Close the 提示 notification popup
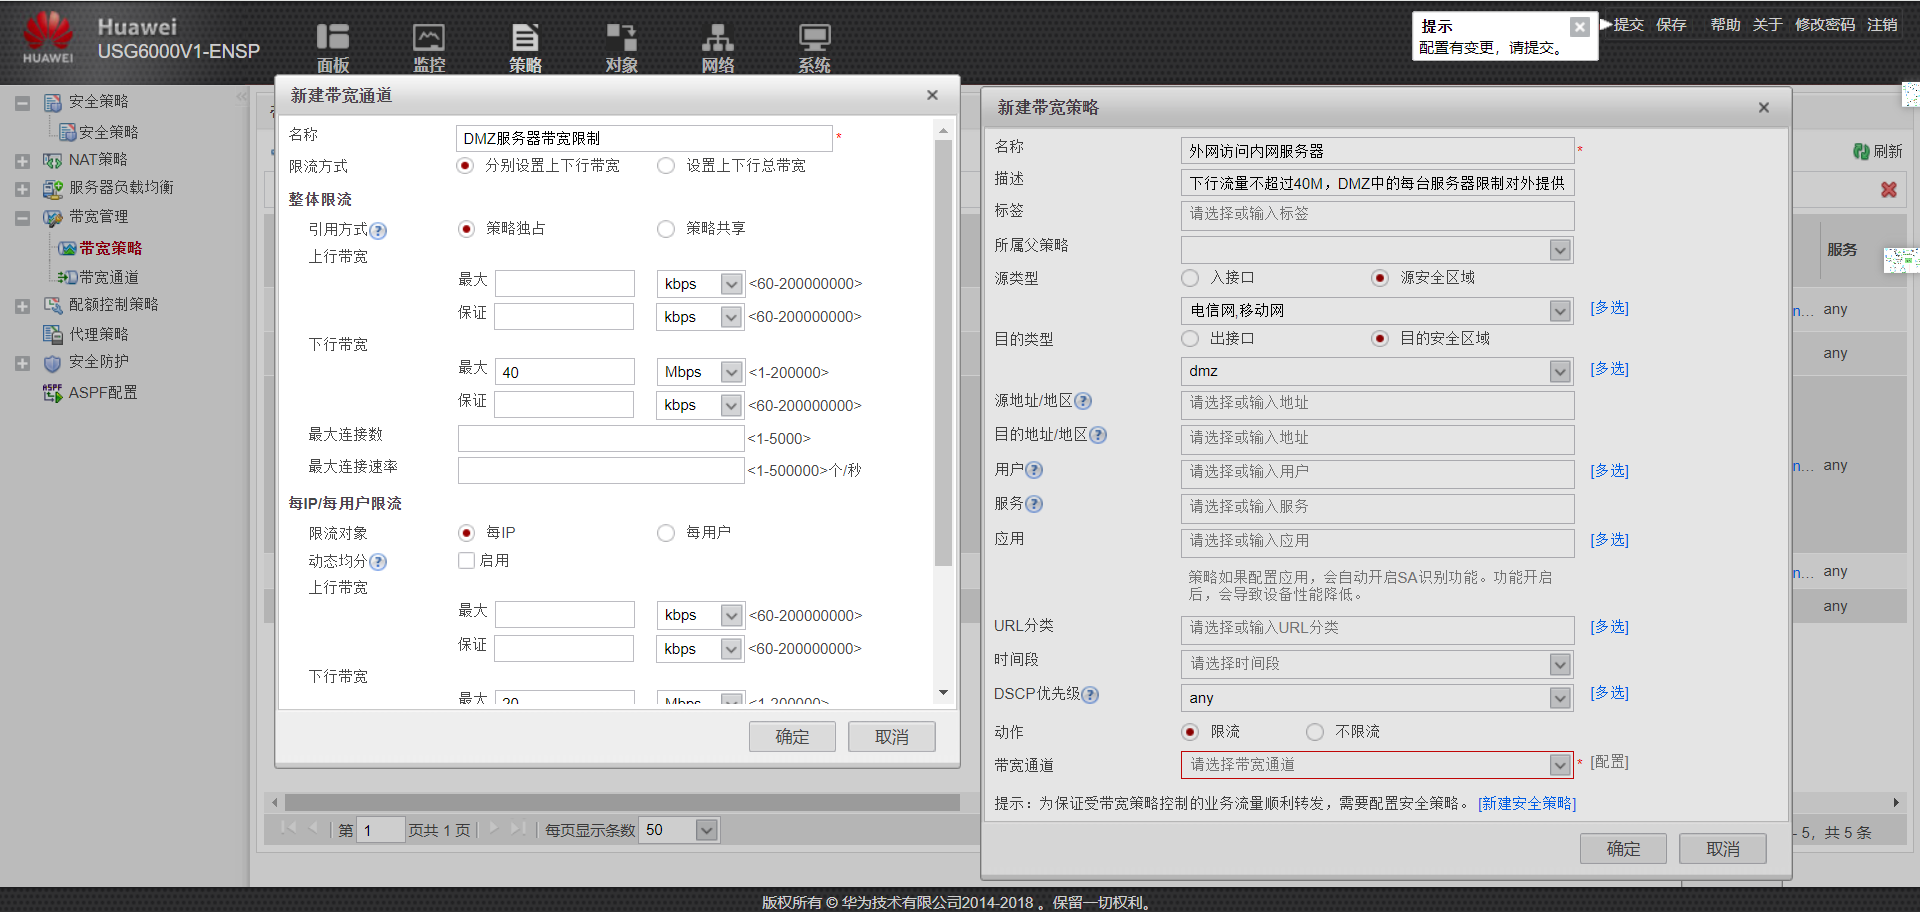This screenshot has height=912, width=1920. click(1579, 27)
